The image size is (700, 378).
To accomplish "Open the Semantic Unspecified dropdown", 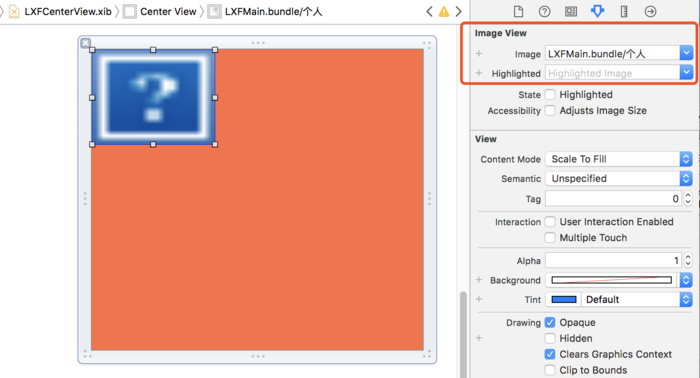I will pos(619,179).
